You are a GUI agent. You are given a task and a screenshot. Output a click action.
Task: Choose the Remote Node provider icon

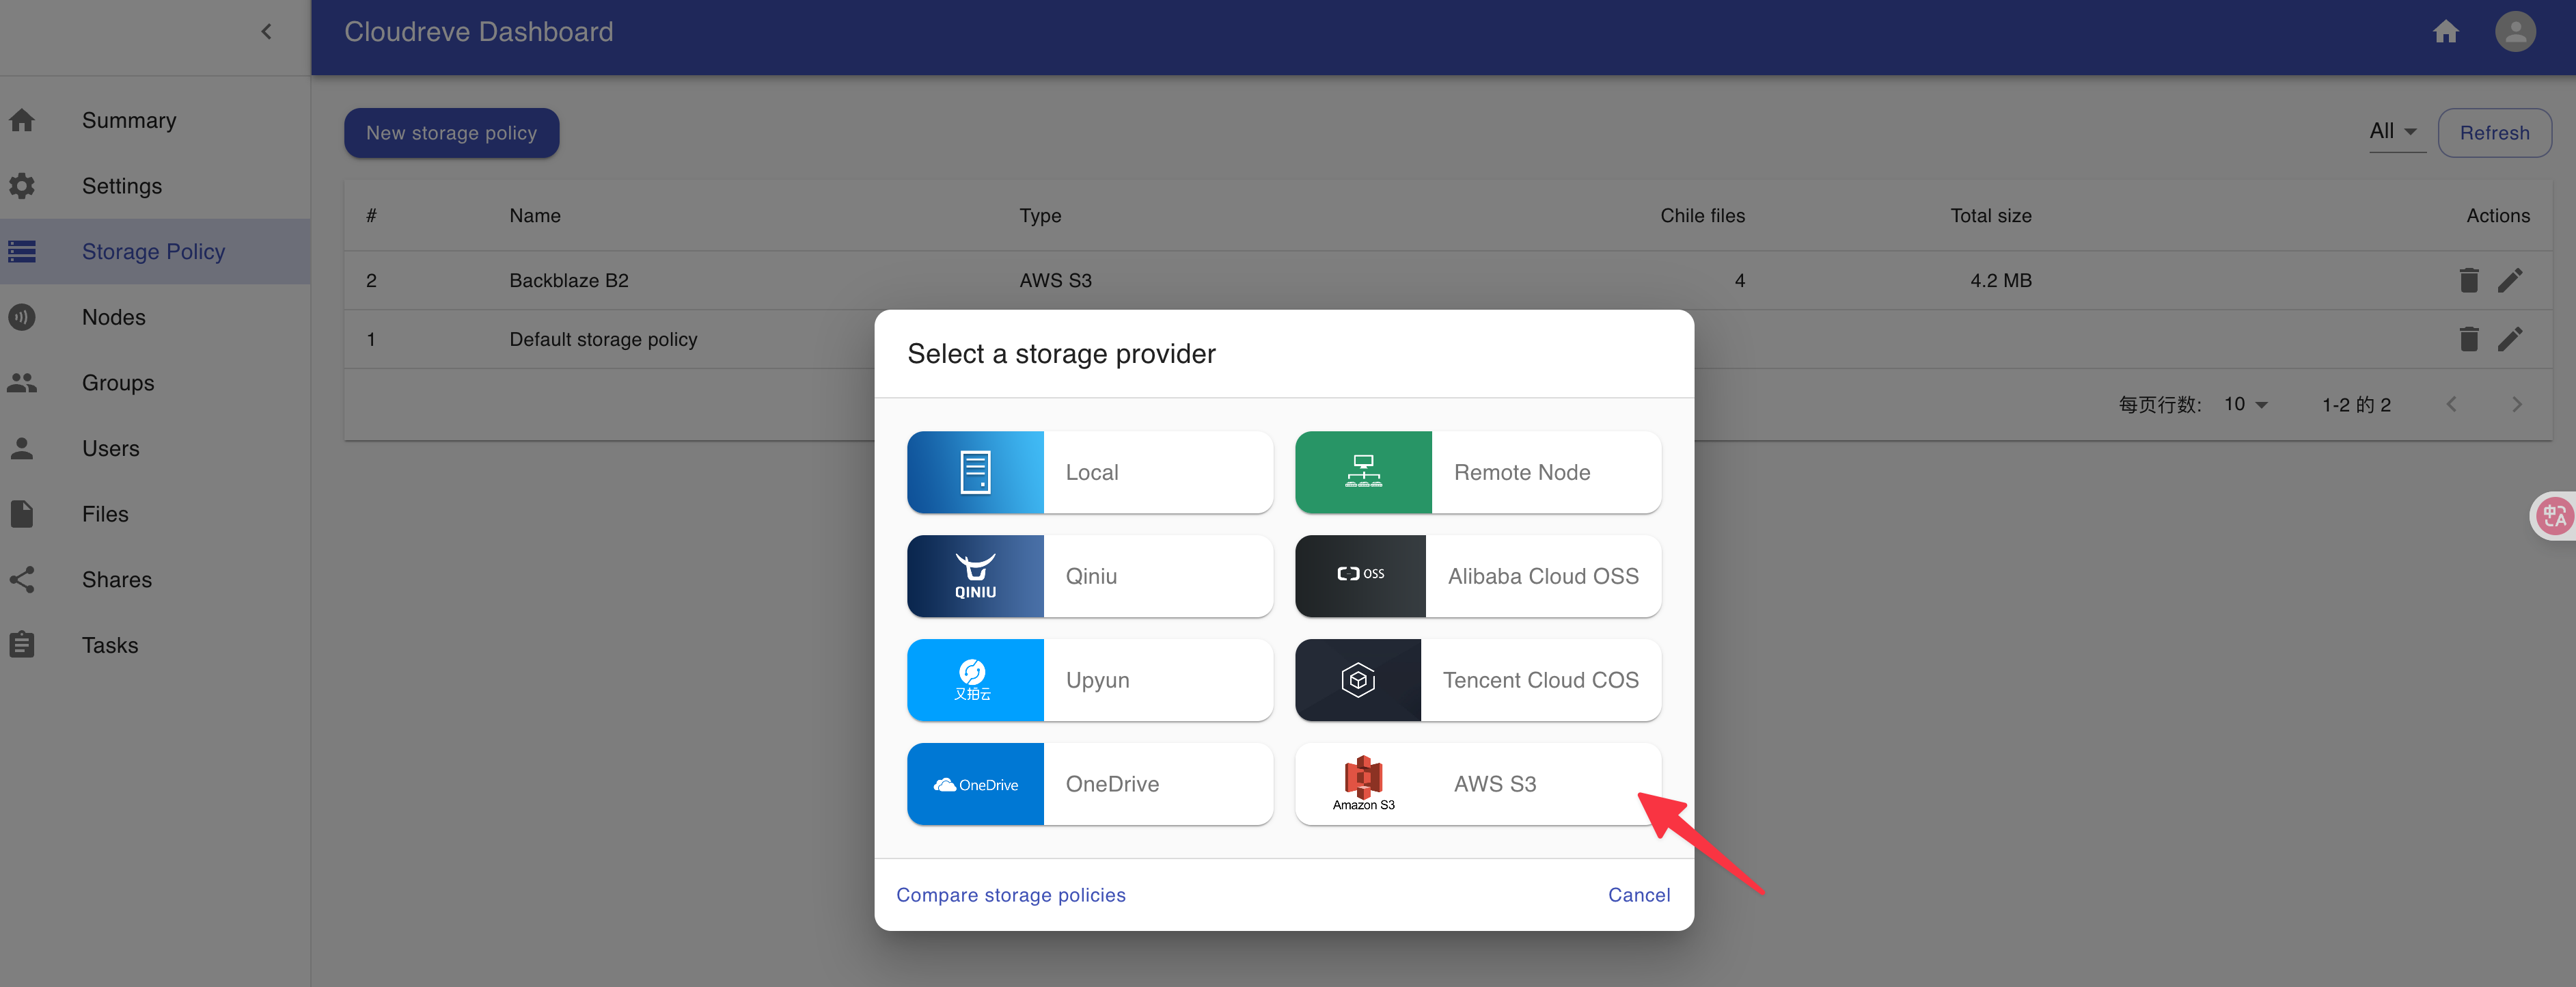tap(1363, 472)
